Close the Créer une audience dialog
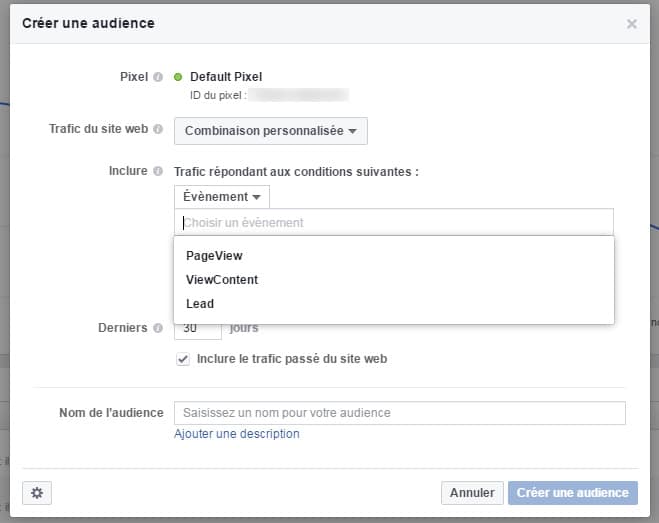The width and height of the screenshot is (659, 523). click(x=632, y=24)
